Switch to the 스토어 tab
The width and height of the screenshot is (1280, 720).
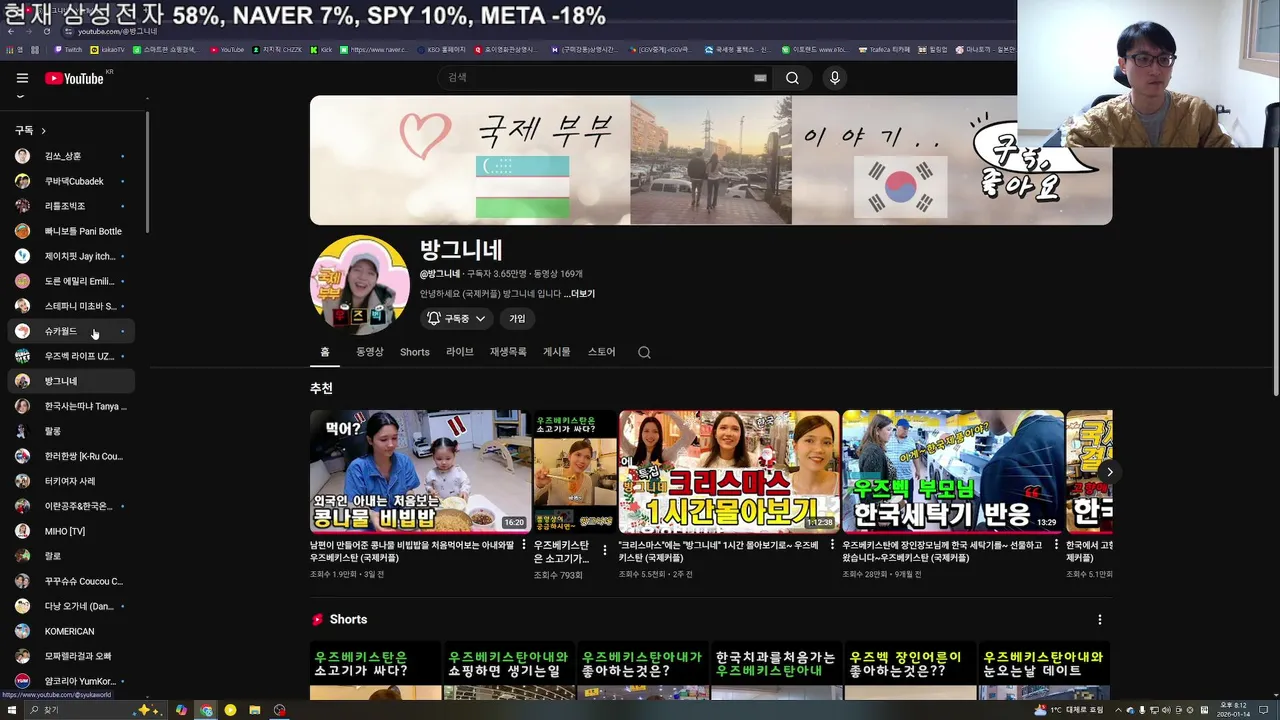(x=601, y=352)
